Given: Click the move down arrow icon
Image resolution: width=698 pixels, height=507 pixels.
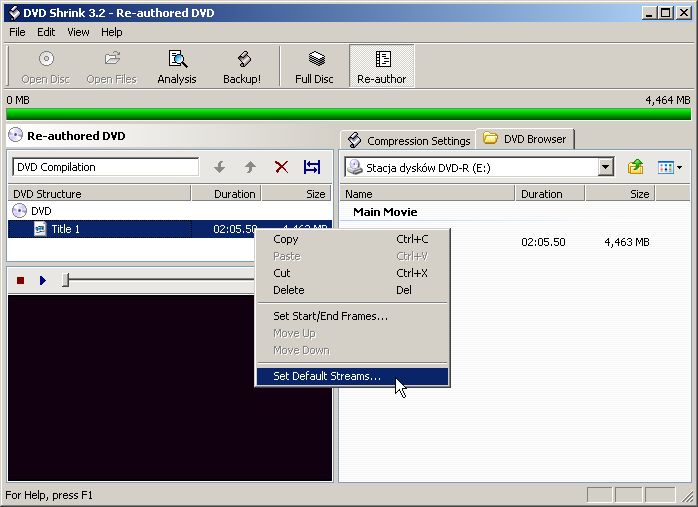Looking at the screenshot, I should point(219,167).
